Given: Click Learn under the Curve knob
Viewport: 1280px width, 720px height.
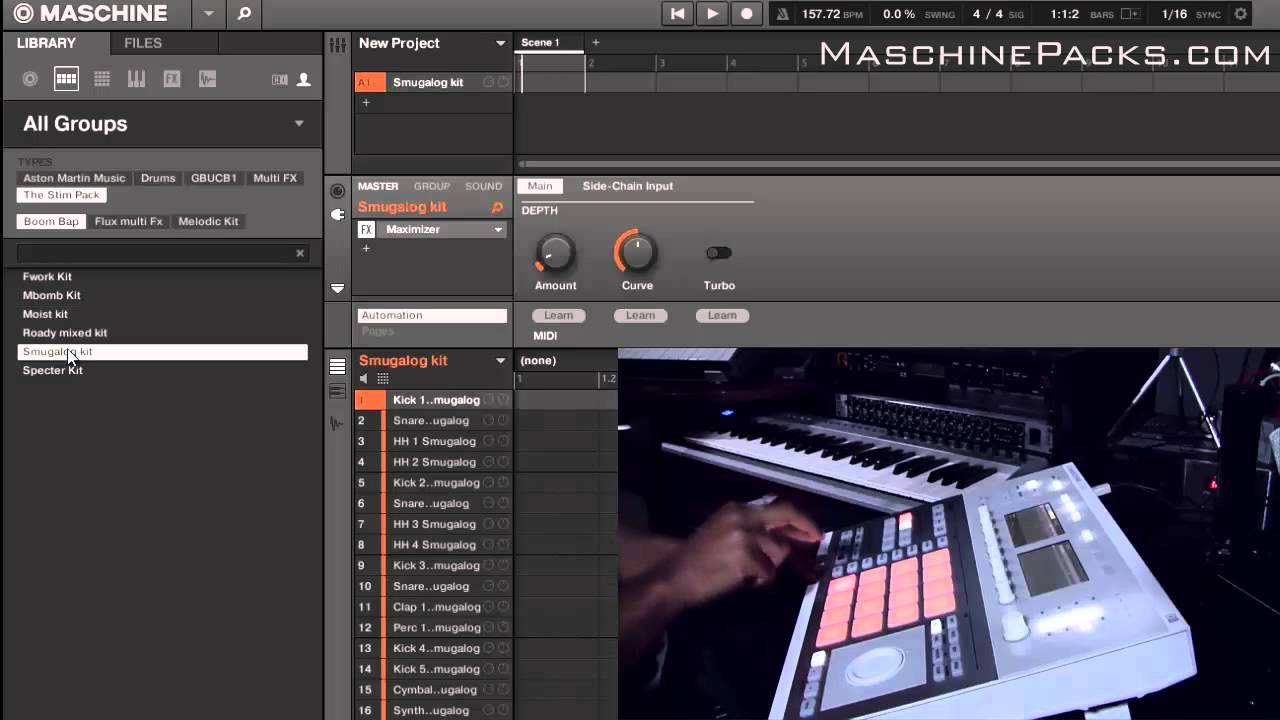Looking at the screenshot, I should pyautogui.click(x=640, y=315).
